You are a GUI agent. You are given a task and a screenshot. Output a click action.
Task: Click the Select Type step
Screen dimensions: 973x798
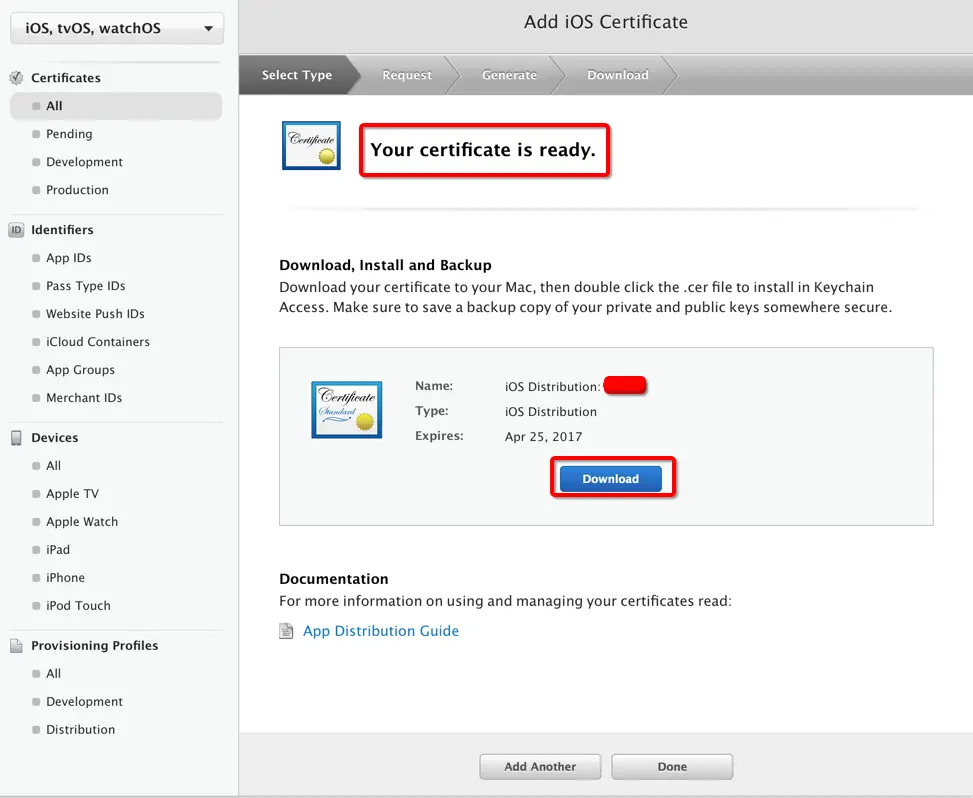pos(297,75)
